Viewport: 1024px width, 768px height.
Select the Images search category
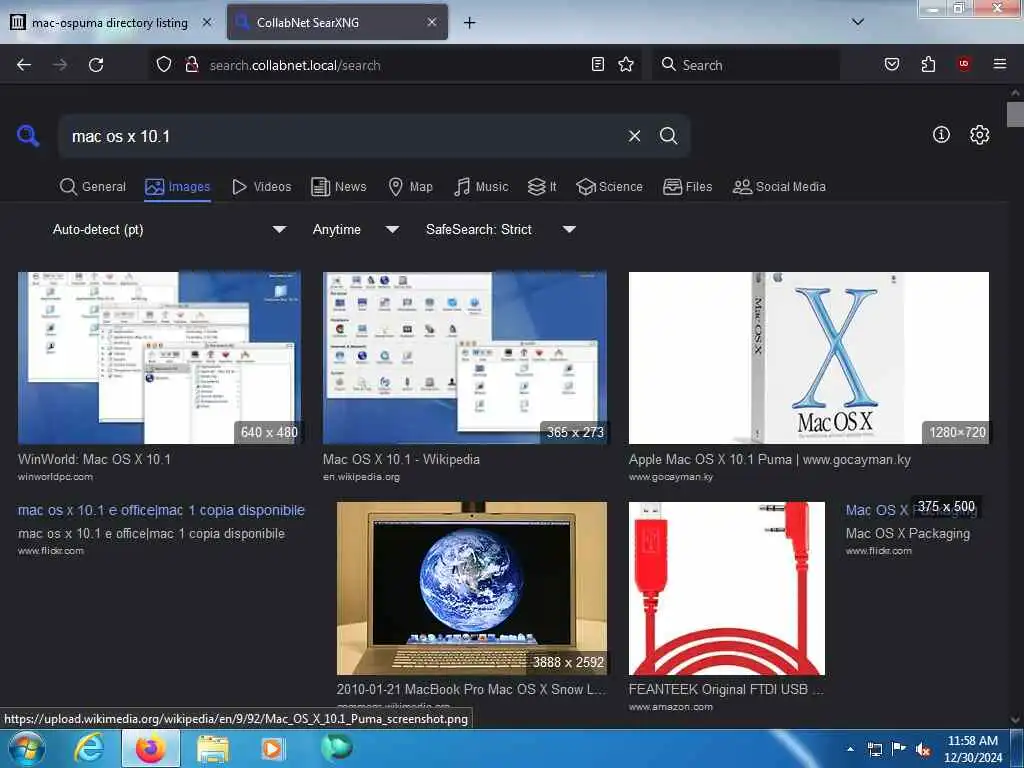click(x=178, y=187)
